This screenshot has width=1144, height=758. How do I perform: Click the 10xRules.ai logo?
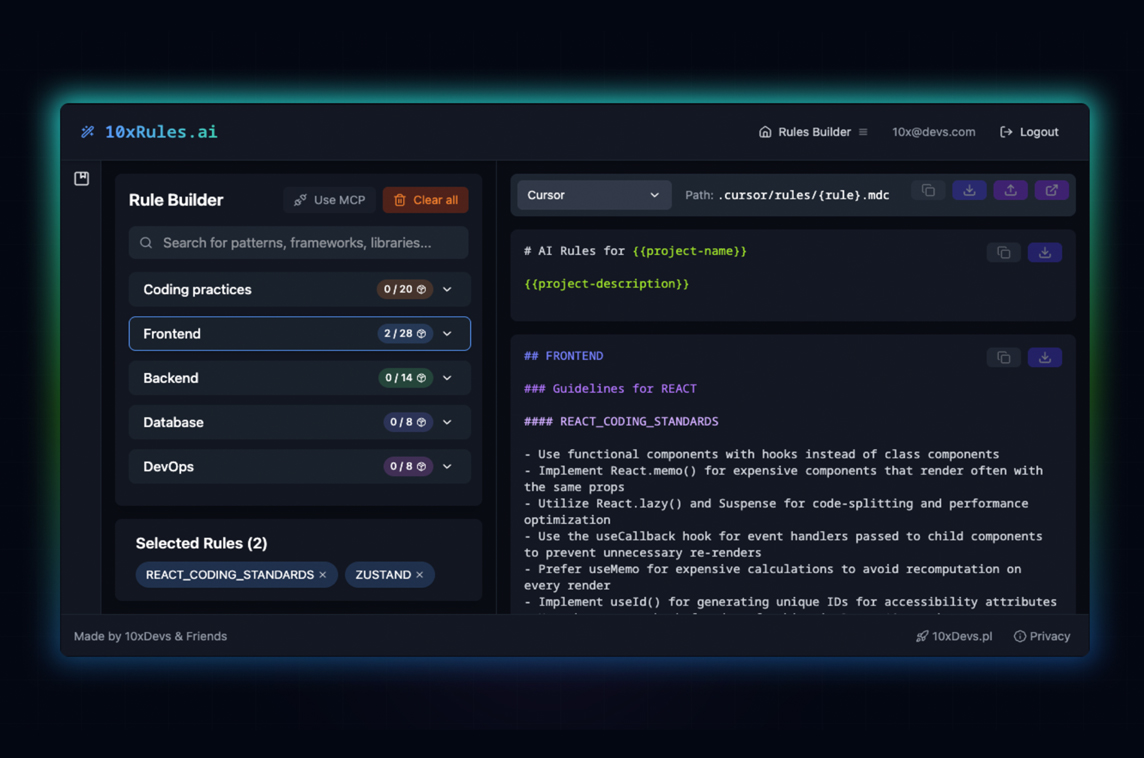[x=150, y=132]
